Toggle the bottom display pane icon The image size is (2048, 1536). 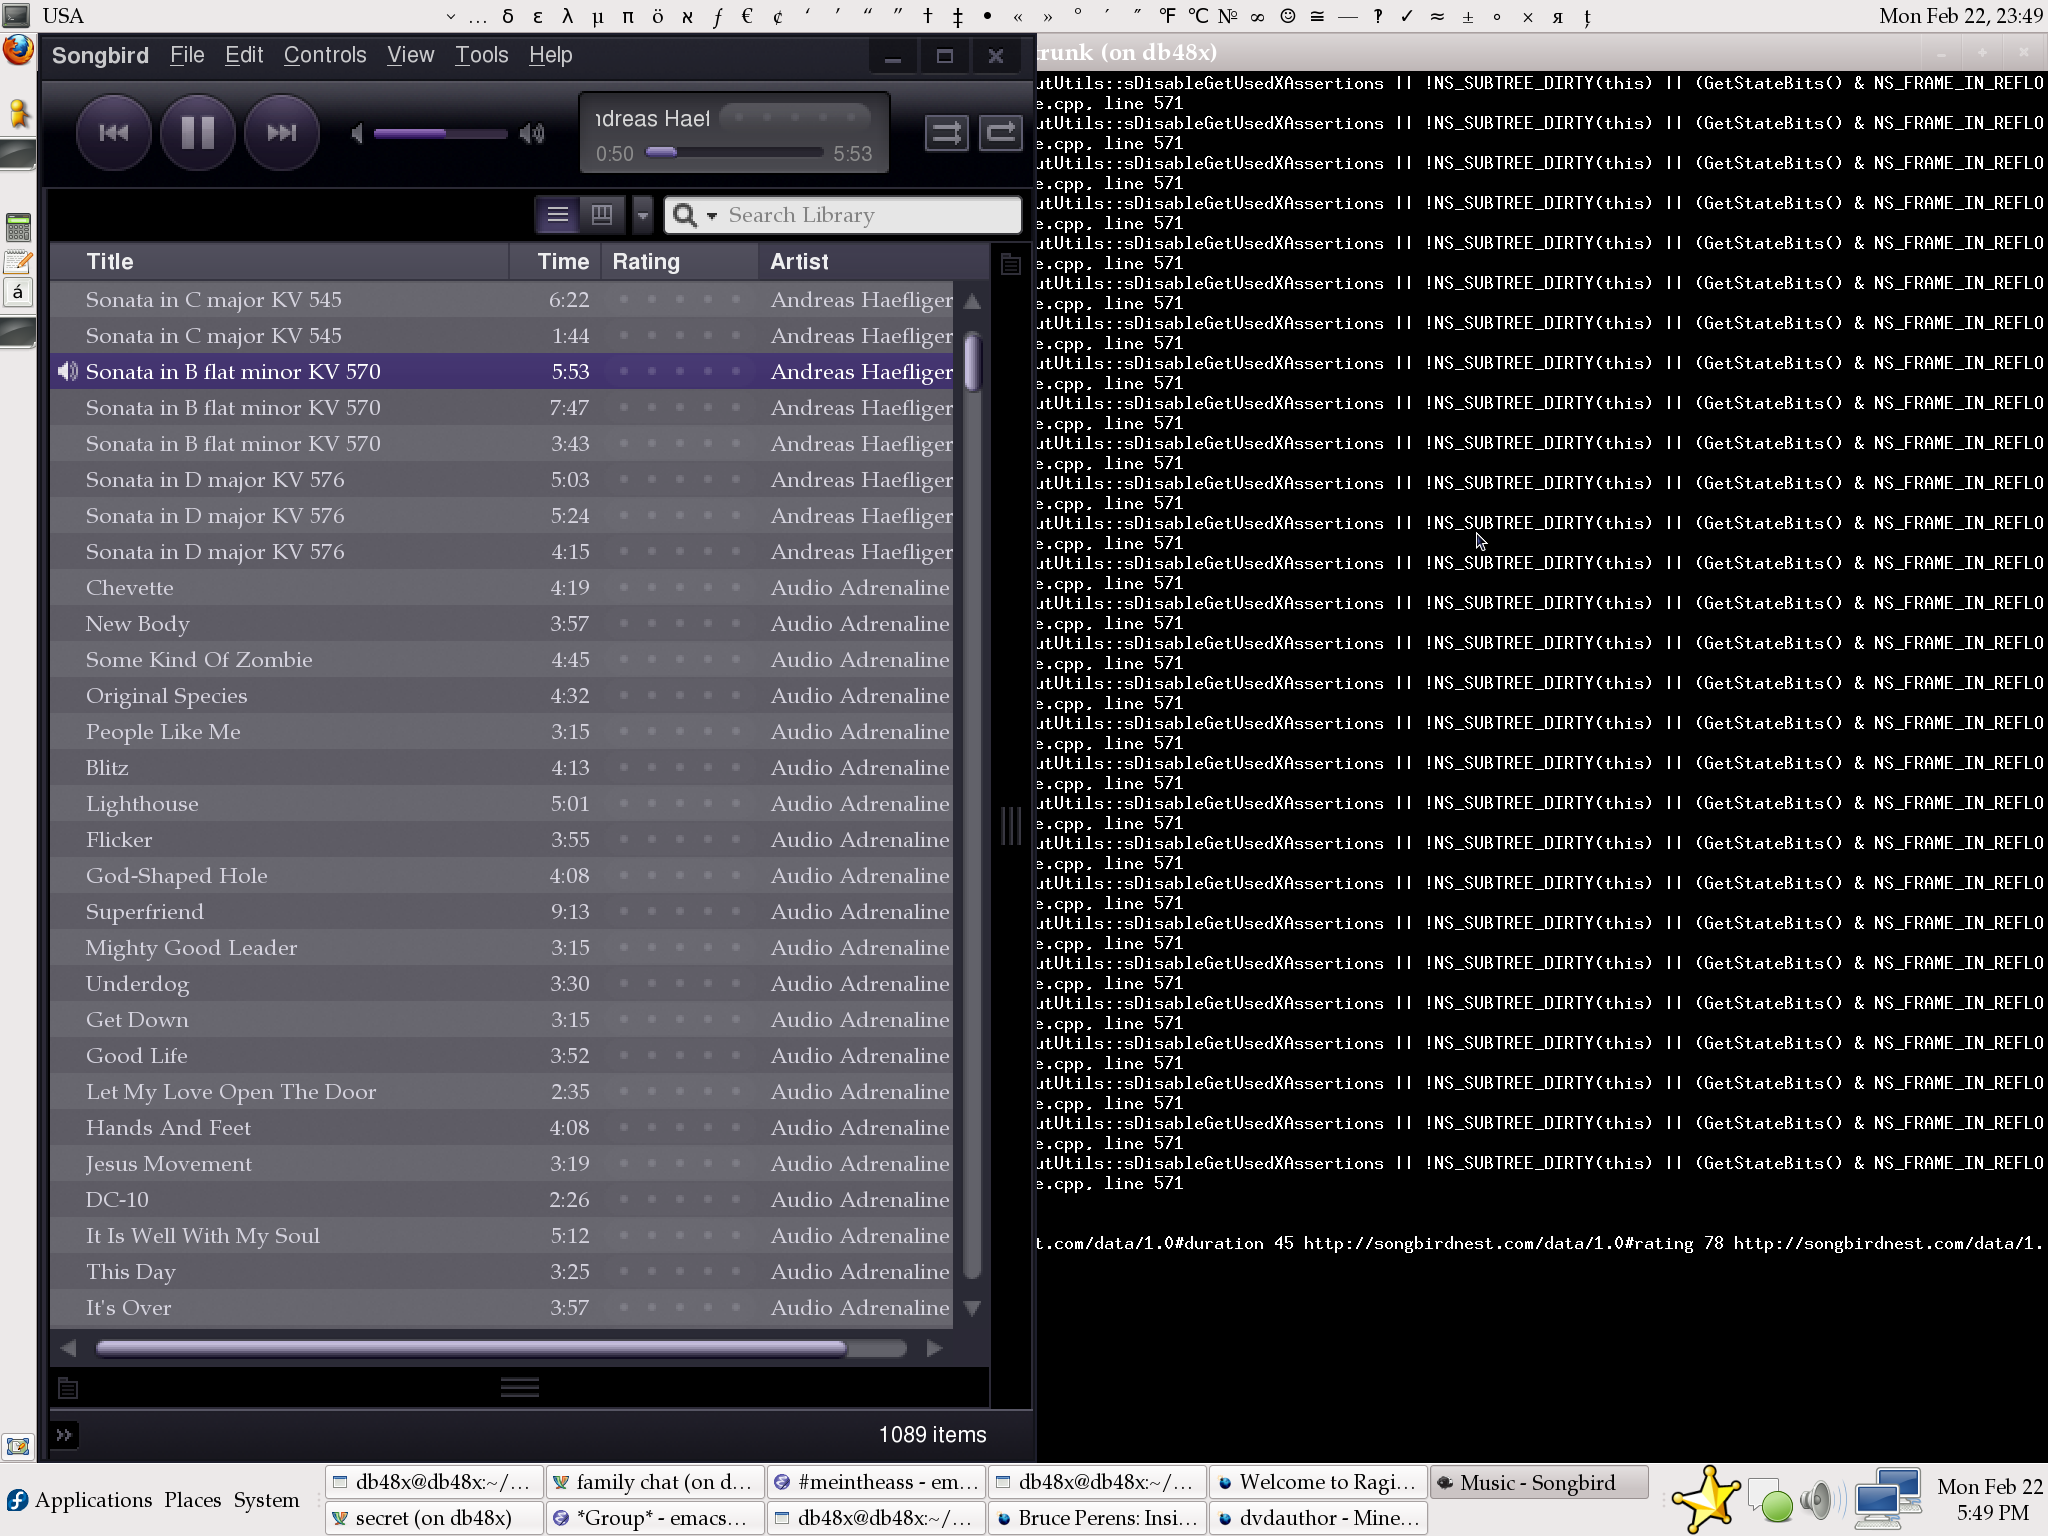68,1388
